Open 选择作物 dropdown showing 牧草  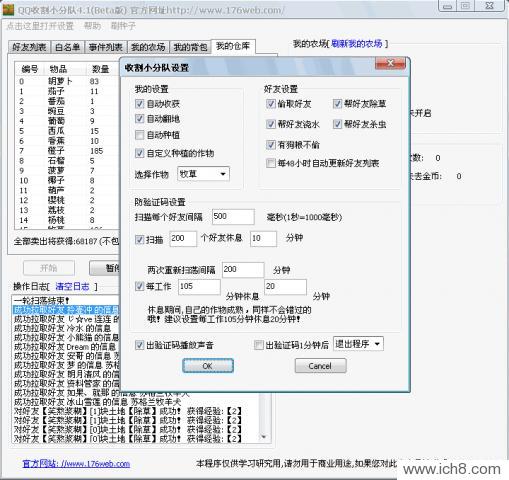click(x=203, y=174)
